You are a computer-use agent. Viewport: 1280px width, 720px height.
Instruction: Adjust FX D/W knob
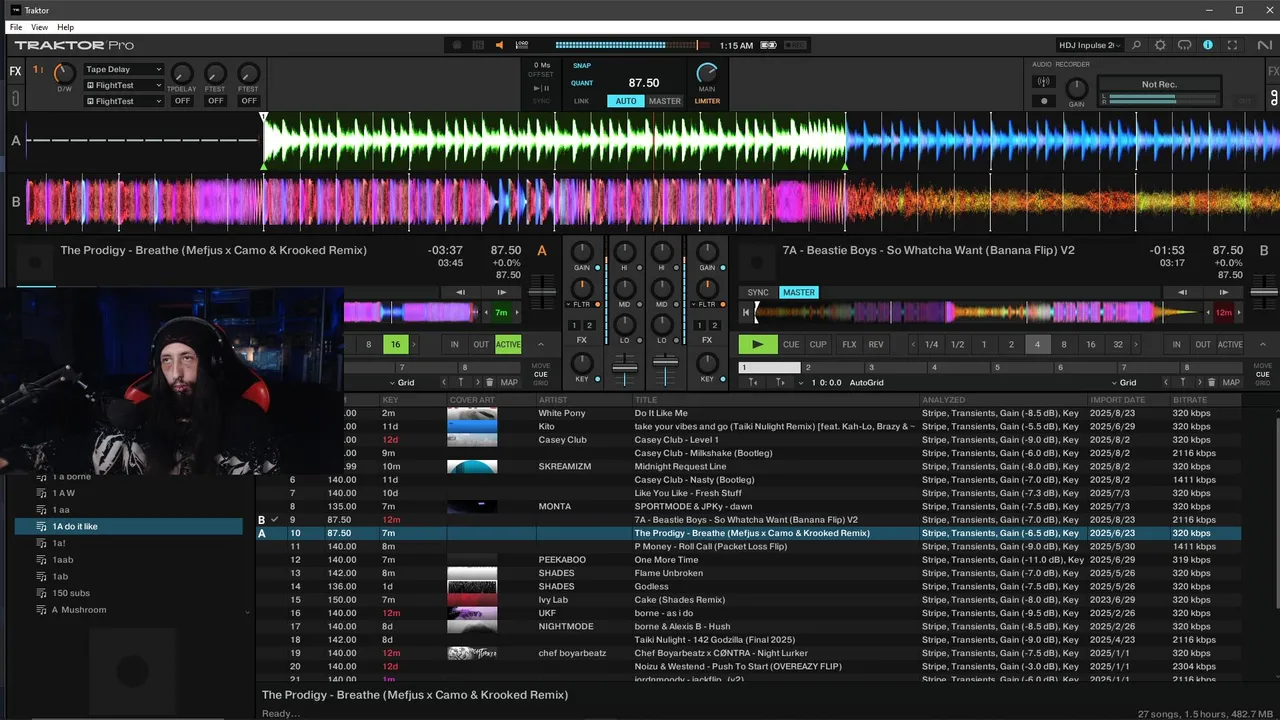64,73
